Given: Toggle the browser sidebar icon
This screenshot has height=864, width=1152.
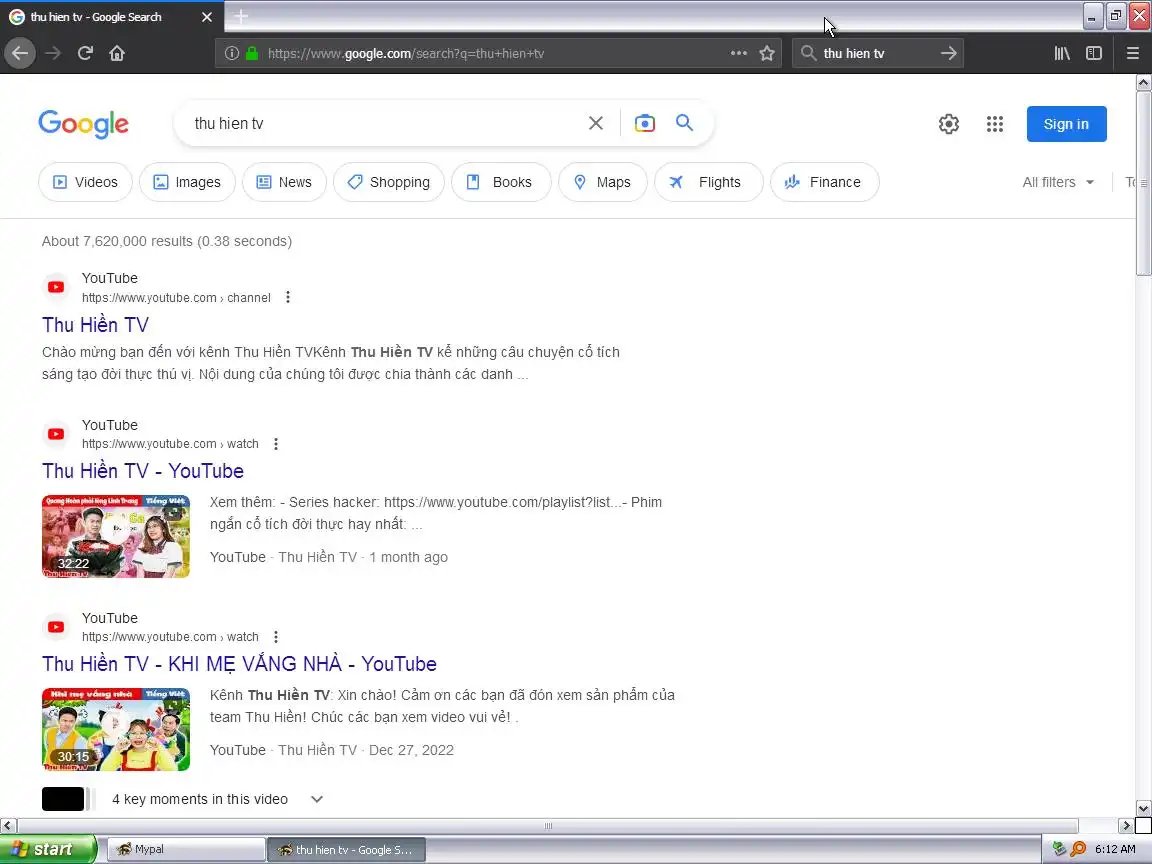Looking at the screenshot, I should click(1094, 53).
